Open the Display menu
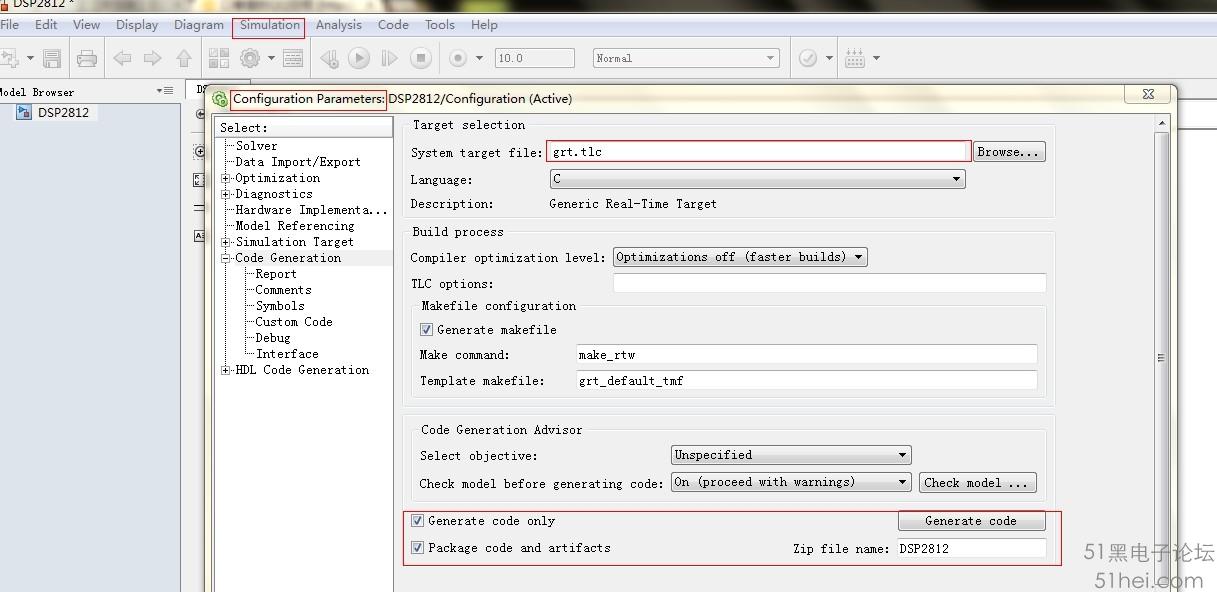 pos(137,25)
